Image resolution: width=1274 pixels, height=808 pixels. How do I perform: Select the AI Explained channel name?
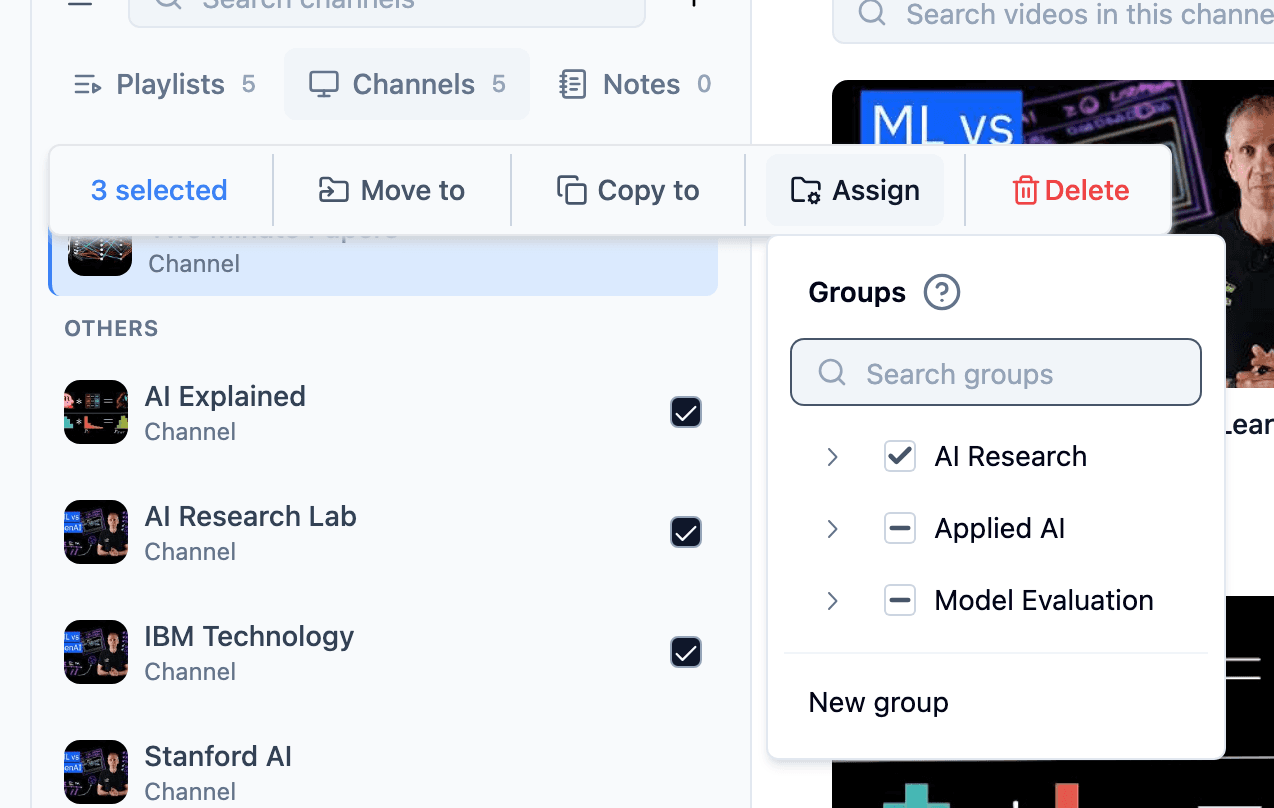pyautogui.click(x=225, y=396)
